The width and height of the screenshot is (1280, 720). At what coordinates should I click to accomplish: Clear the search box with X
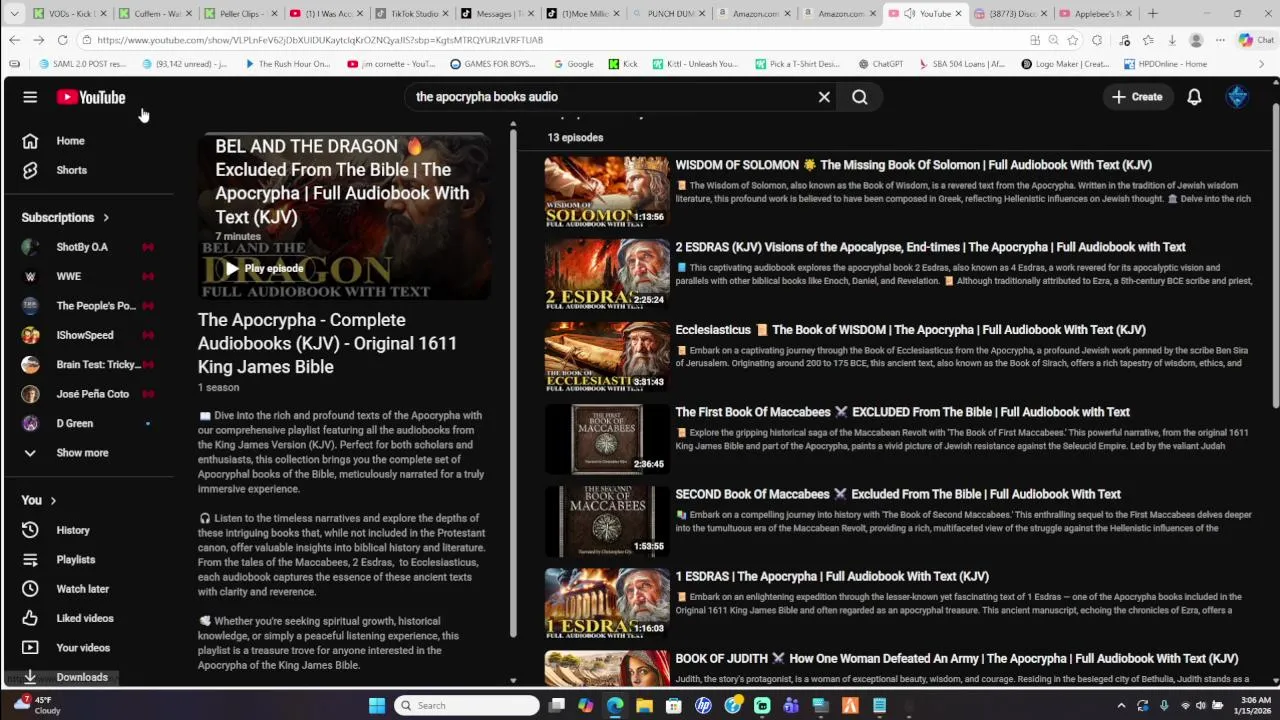[824, 97]
